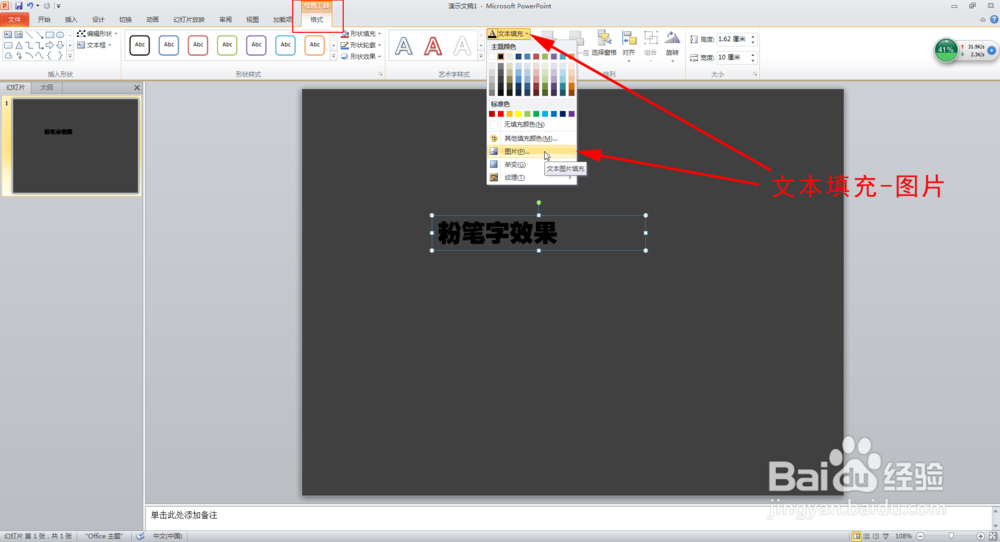Expand the shape styles gallery more arrow
Screen dimensions: 1000x542
pyautogui.click(x=333, y=57)
